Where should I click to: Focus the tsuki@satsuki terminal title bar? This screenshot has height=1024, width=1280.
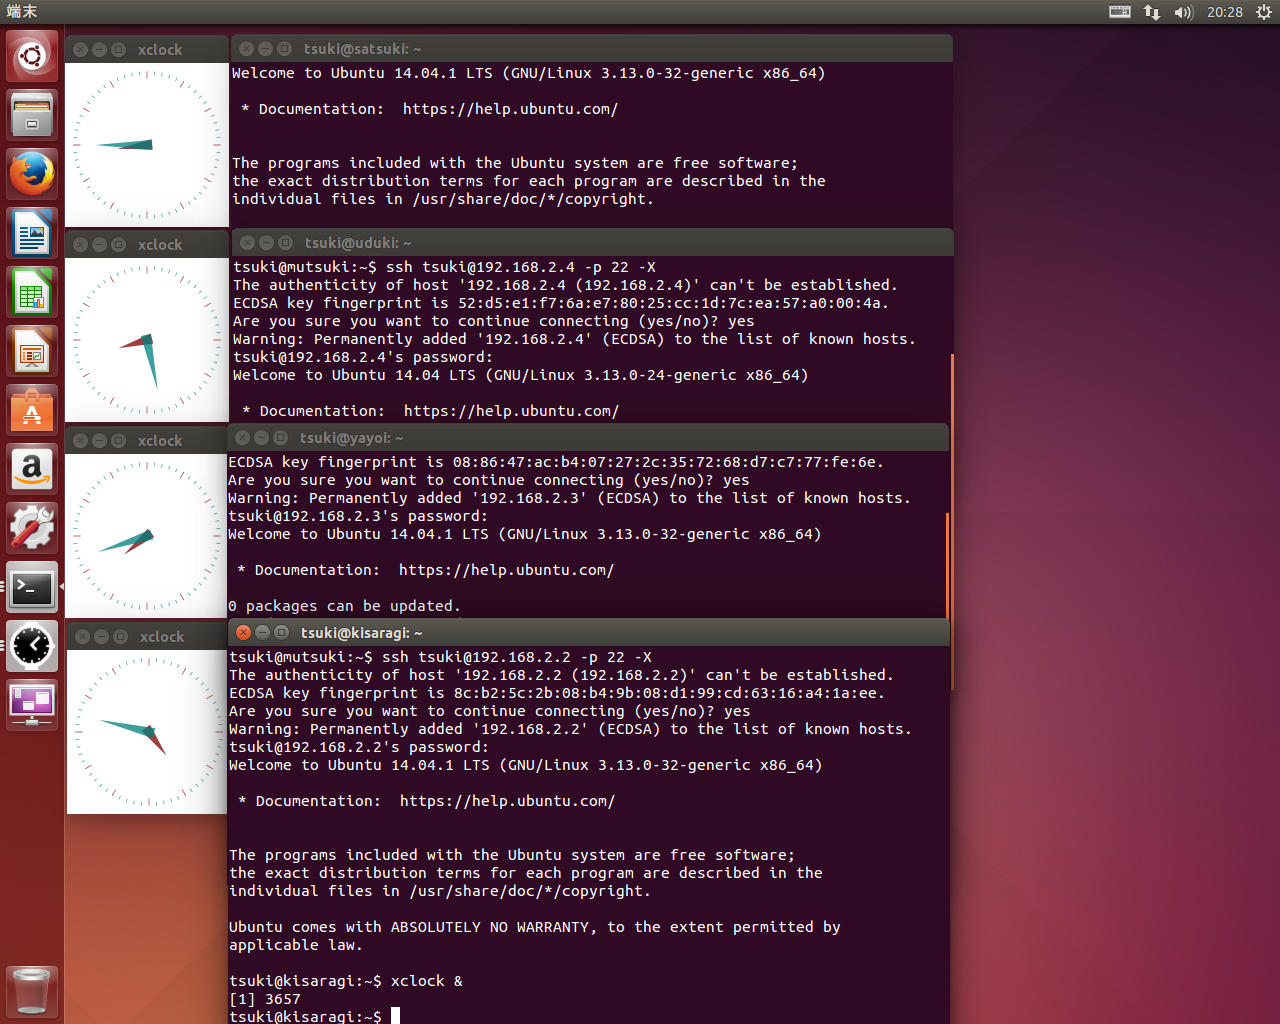click(591, 48)
